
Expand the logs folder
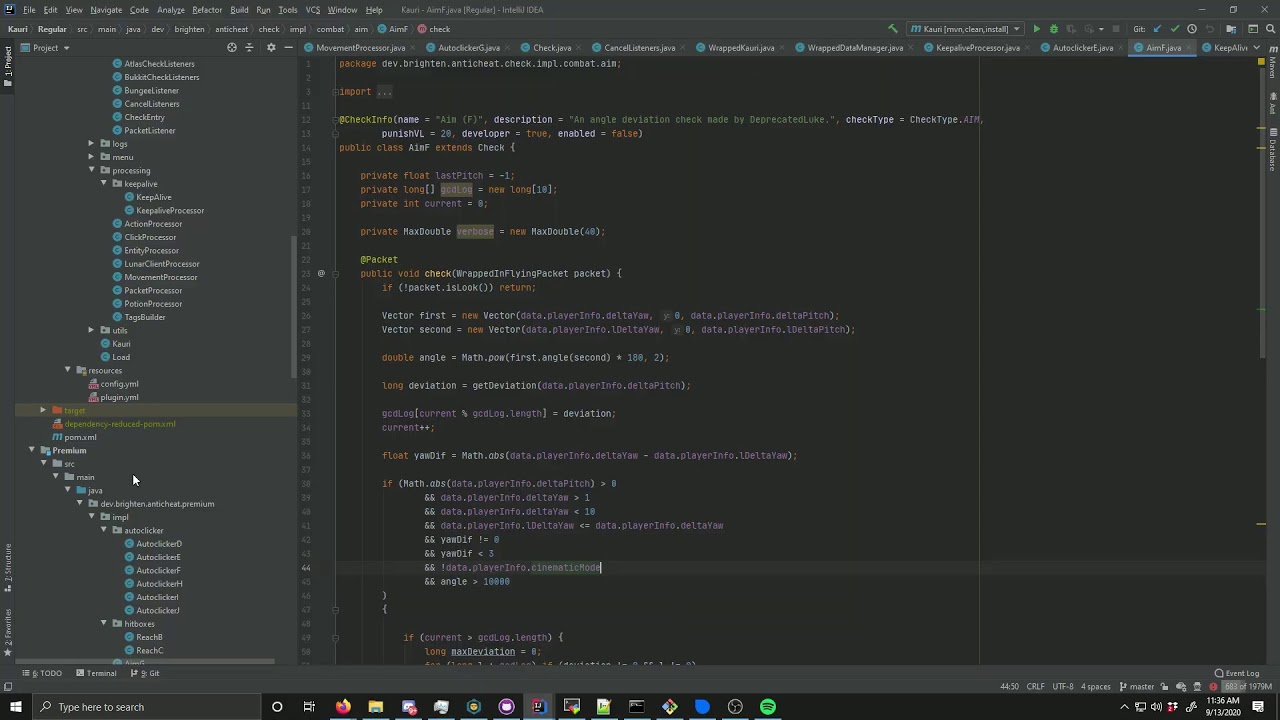point(91,144)
